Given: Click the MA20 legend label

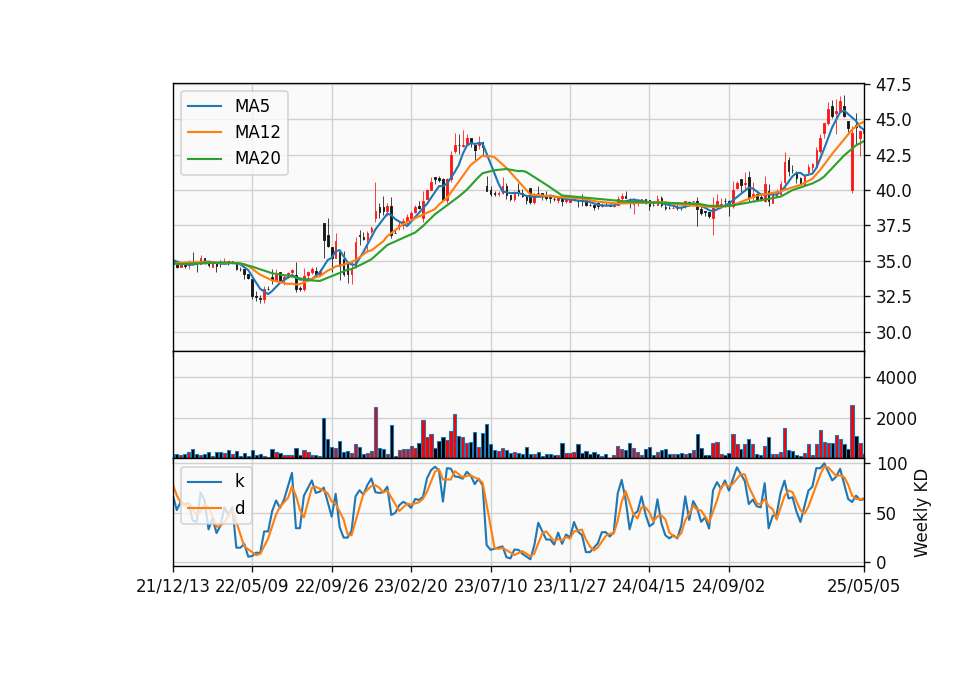Looking at the screenshot, I should point(257,158).
